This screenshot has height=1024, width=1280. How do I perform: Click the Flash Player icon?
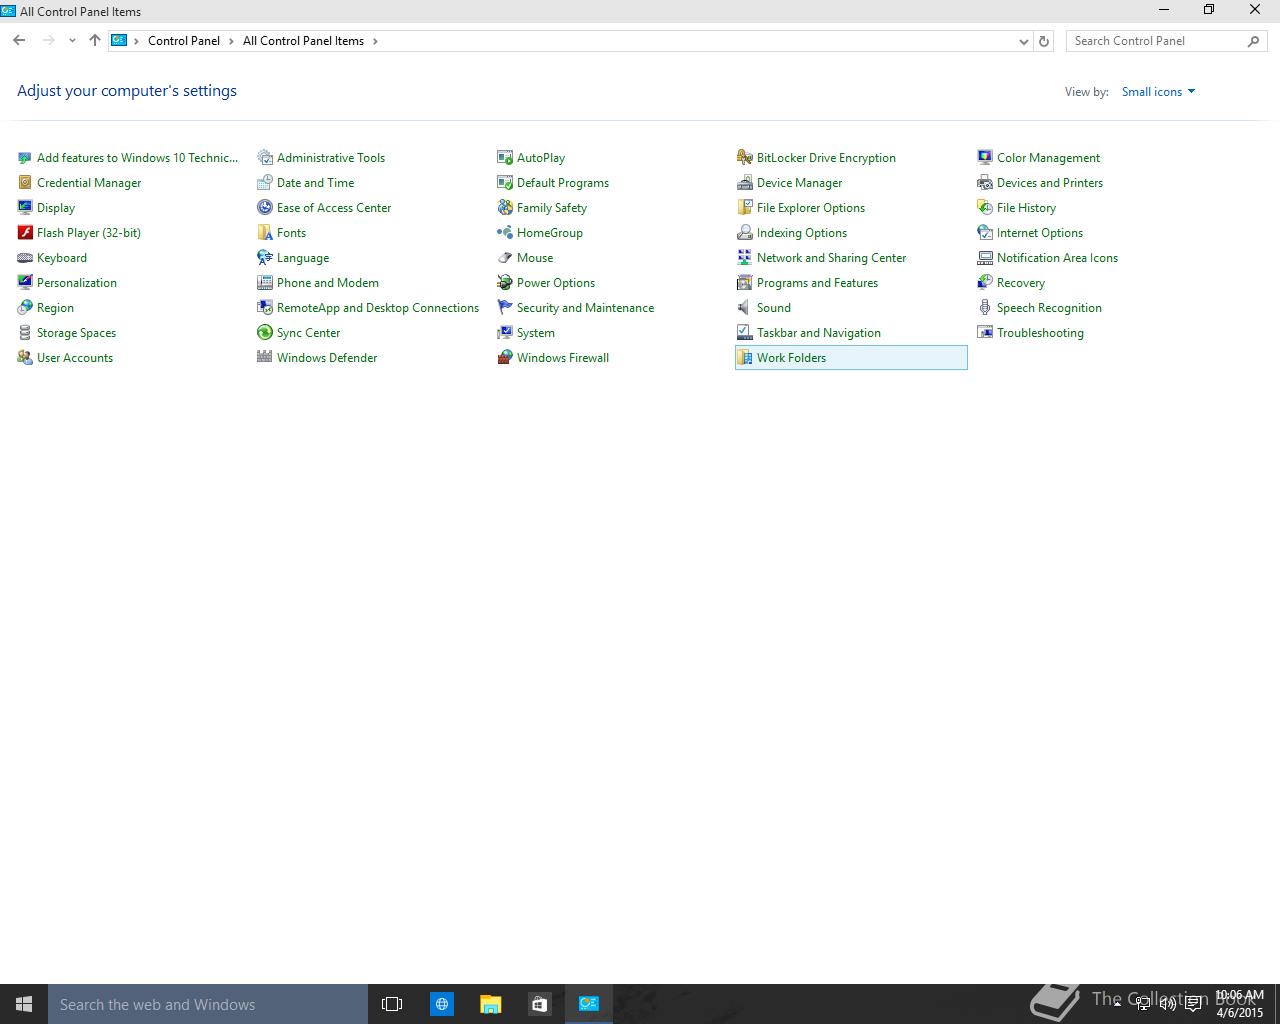click(x=25, y=232)
